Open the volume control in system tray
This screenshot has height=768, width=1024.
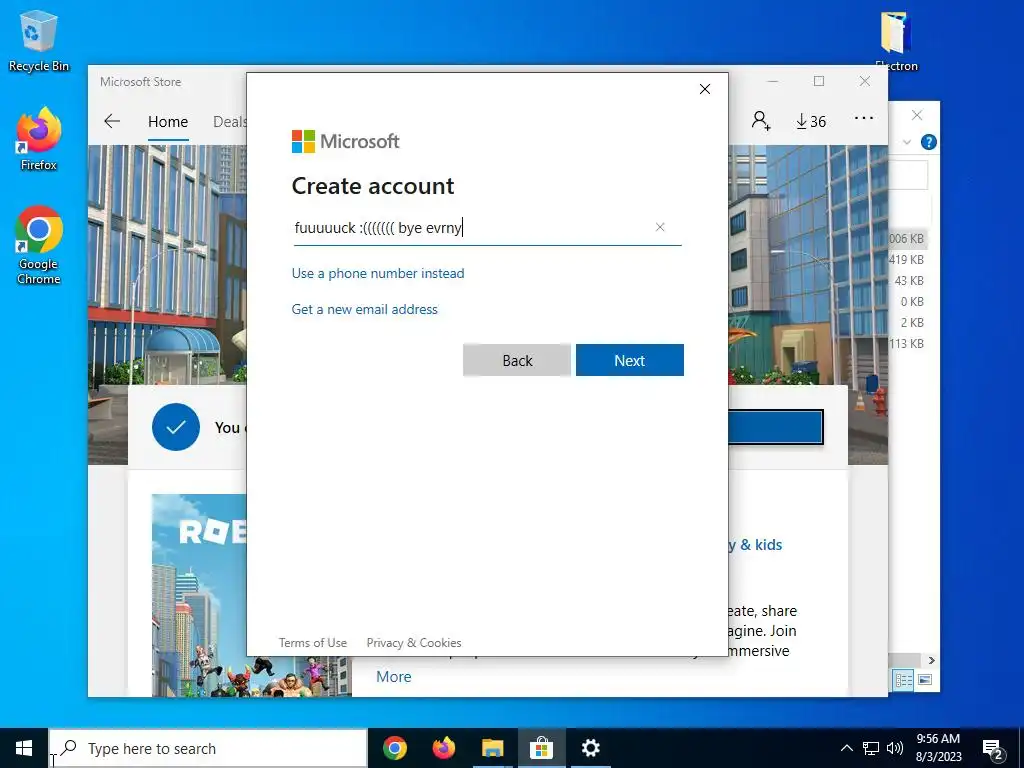895,748
